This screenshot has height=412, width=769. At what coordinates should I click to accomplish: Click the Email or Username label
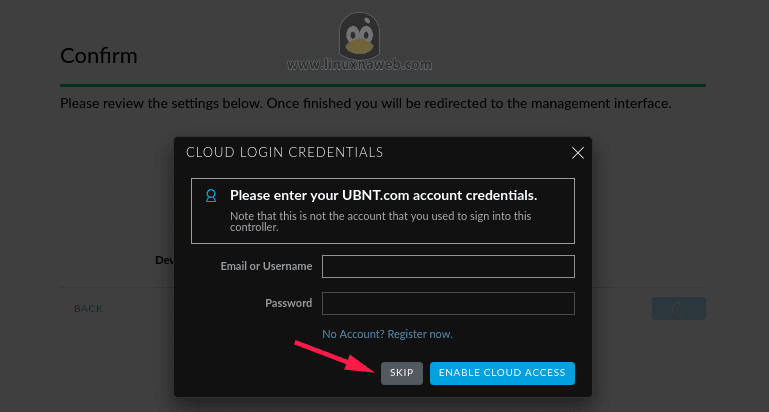tap(266, 266)
